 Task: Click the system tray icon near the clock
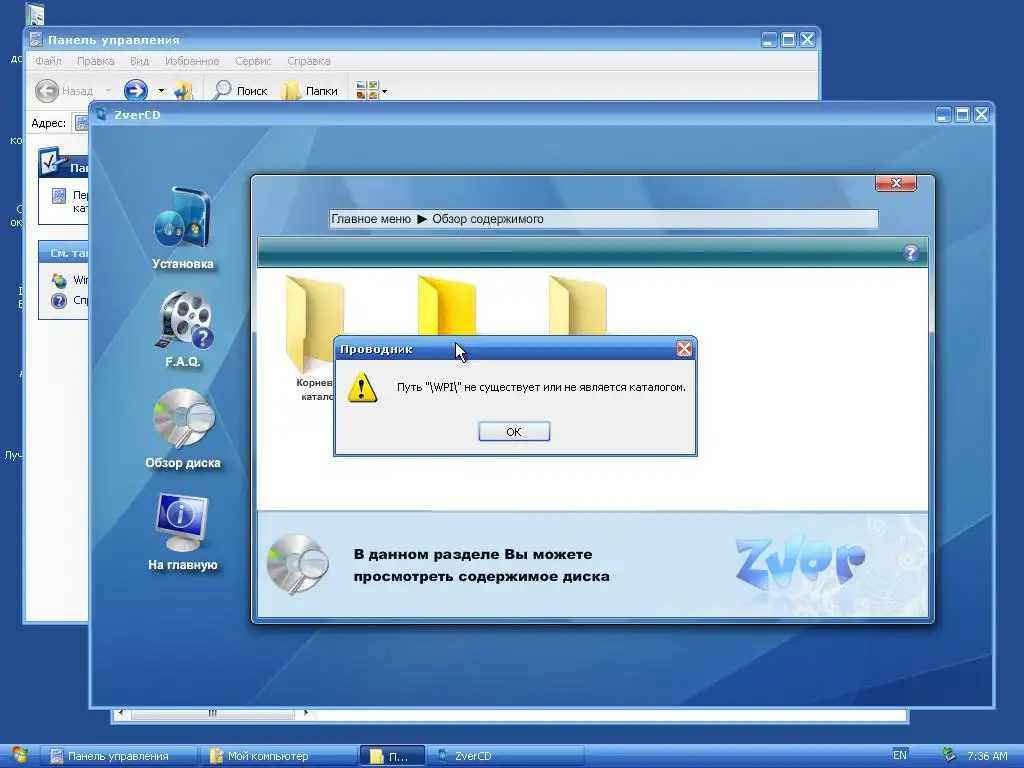[x=949, y=755]
